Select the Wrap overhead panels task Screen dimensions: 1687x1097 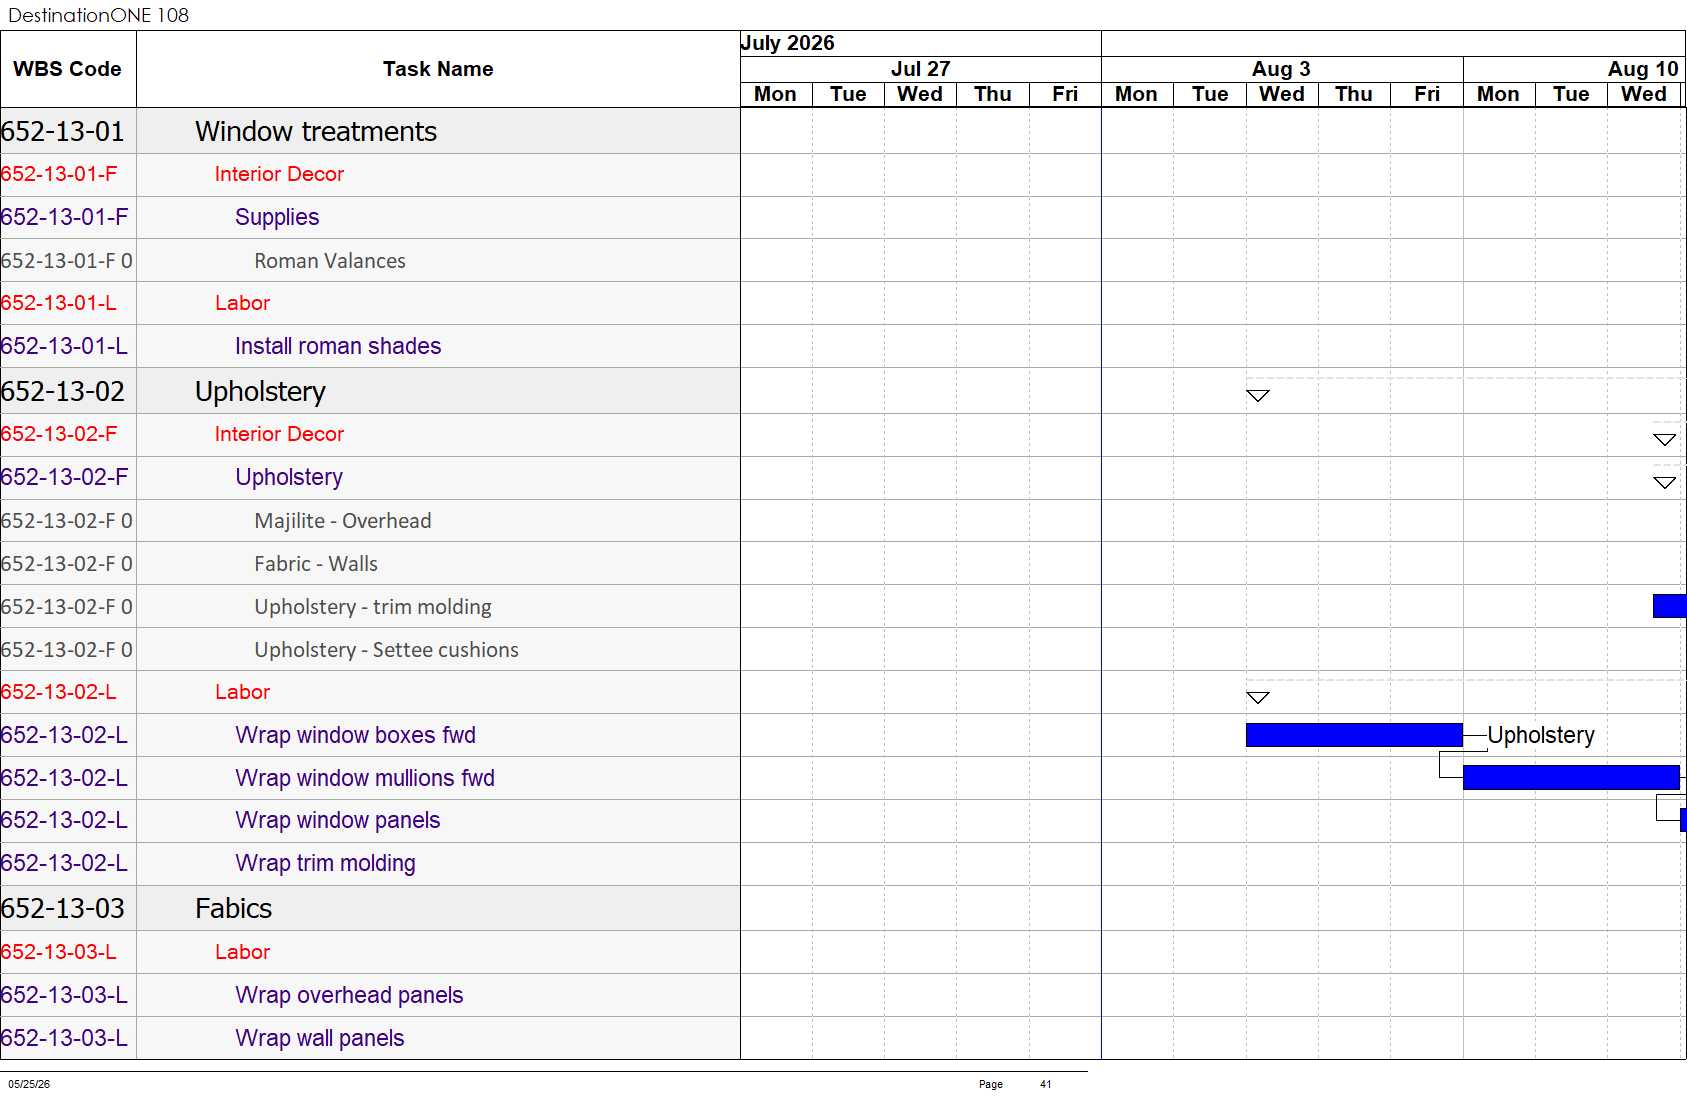point(349,995)
